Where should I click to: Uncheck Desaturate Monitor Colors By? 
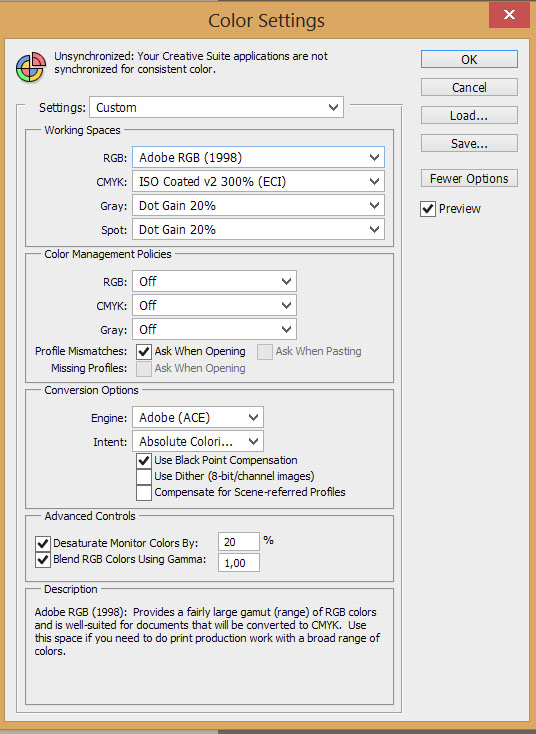point(43,543)
